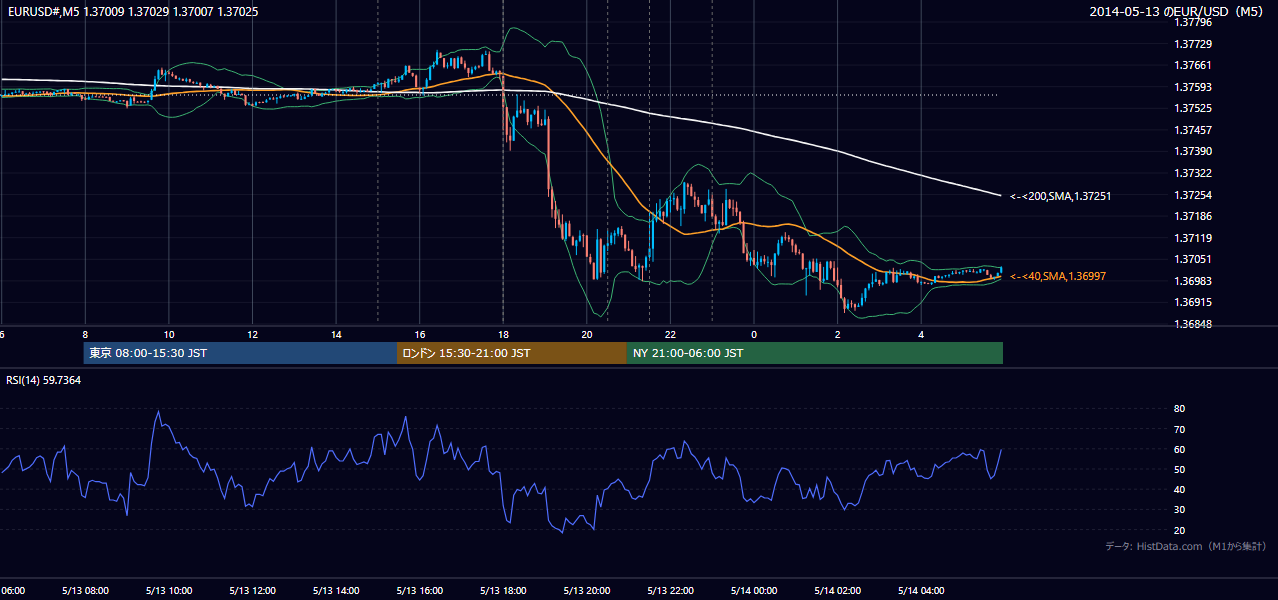Select the 200 SMA value label 1.37251

1061,196
